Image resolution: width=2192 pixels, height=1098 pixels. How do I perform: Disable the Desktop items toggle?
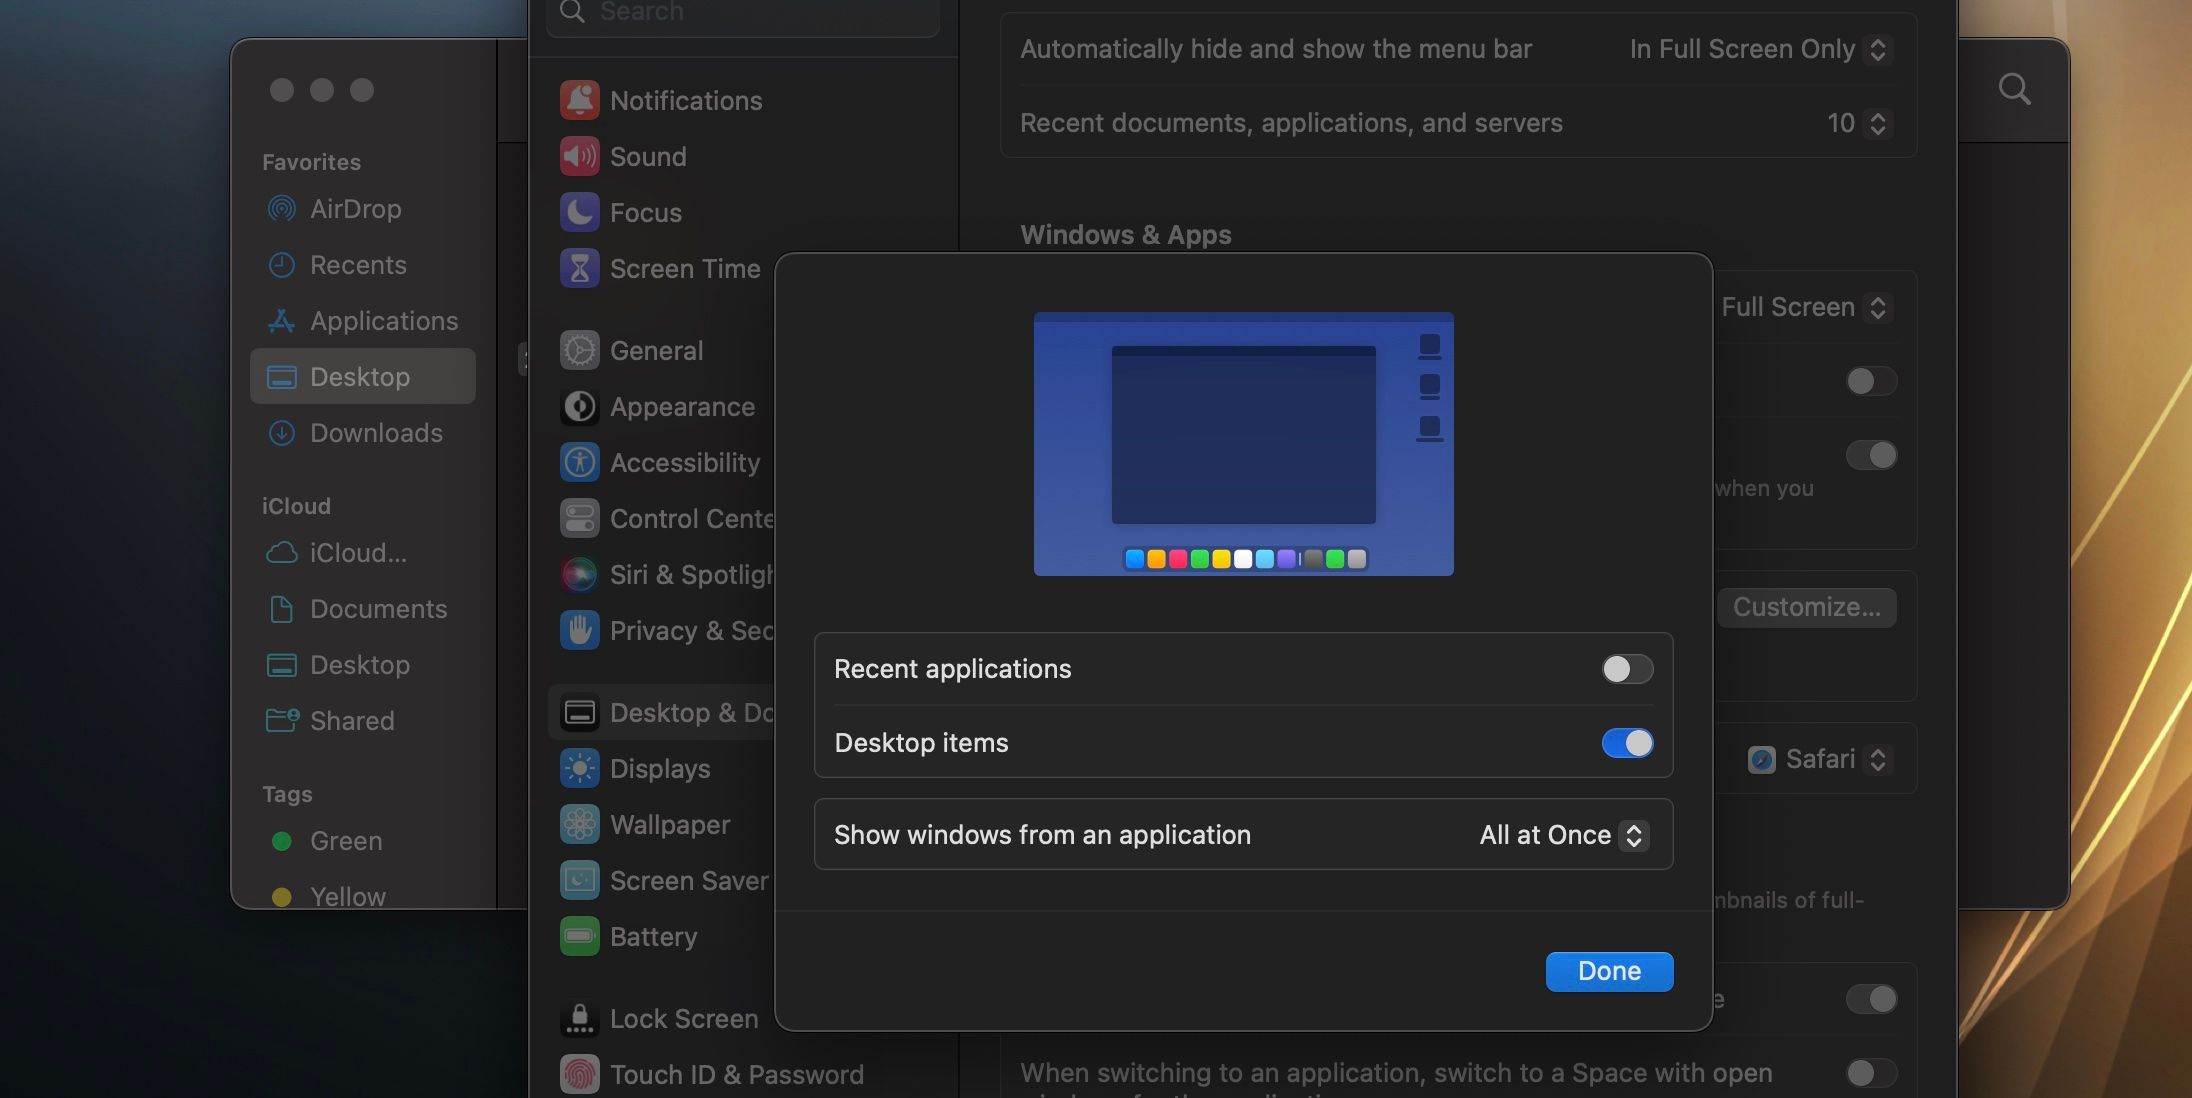[x=1626, y=743]
